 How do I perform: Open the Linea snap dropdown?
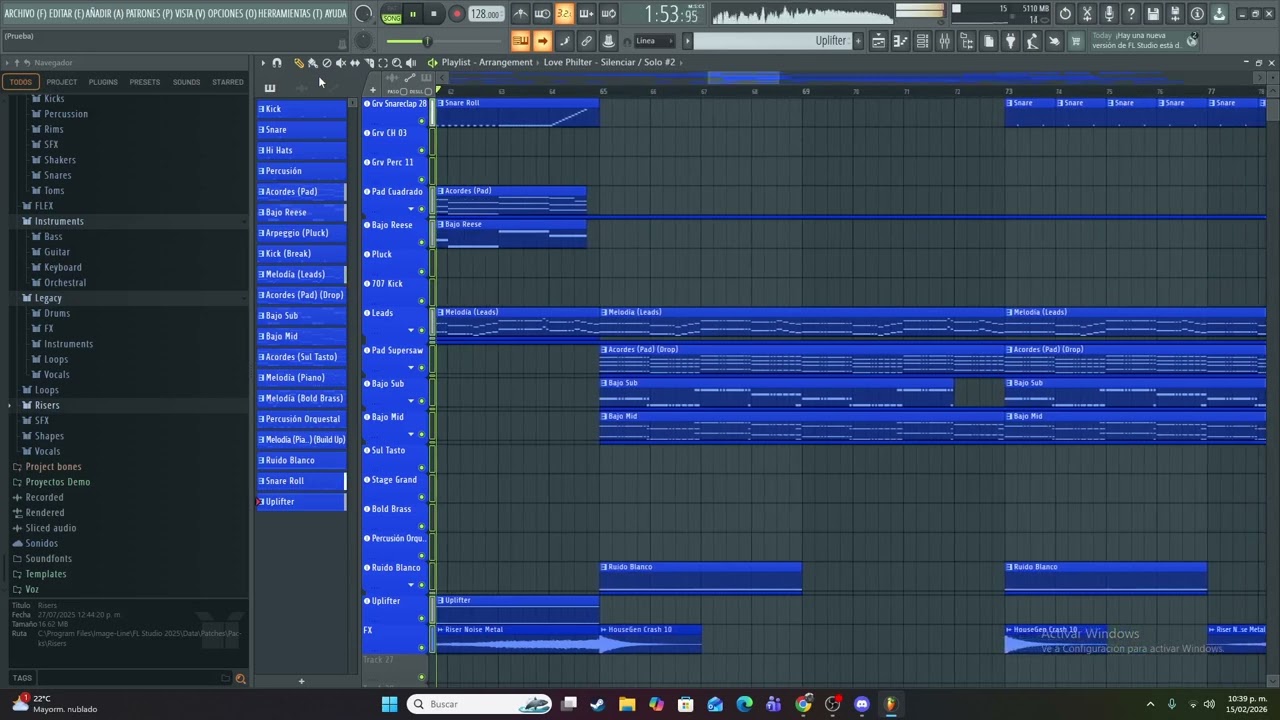(x=655, y=41)
